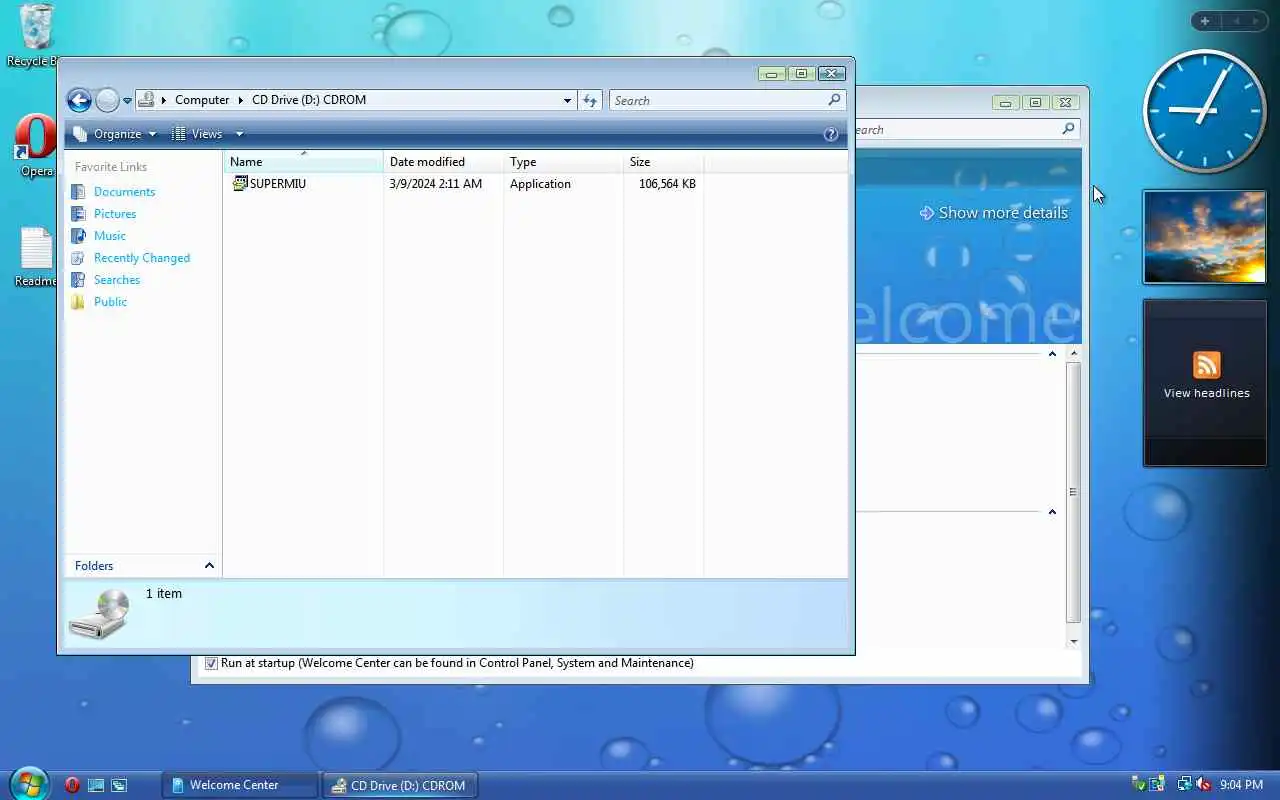Open address bar previous locations dropdown

[567, 100]
